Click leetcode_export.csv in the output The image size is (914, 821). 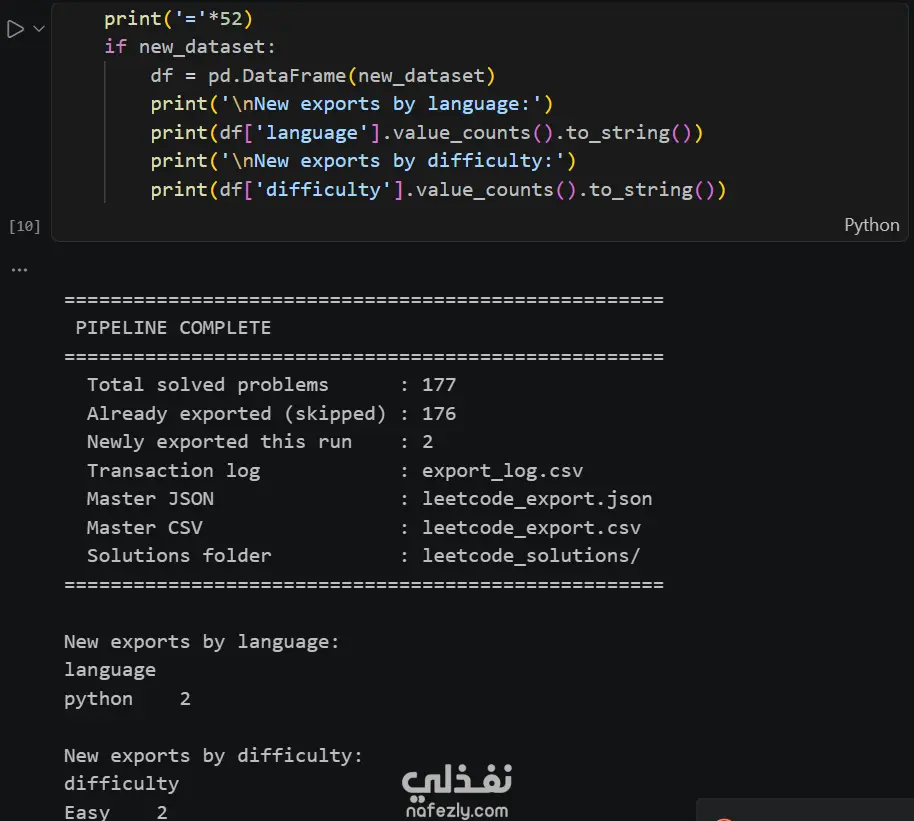[531, 528]
